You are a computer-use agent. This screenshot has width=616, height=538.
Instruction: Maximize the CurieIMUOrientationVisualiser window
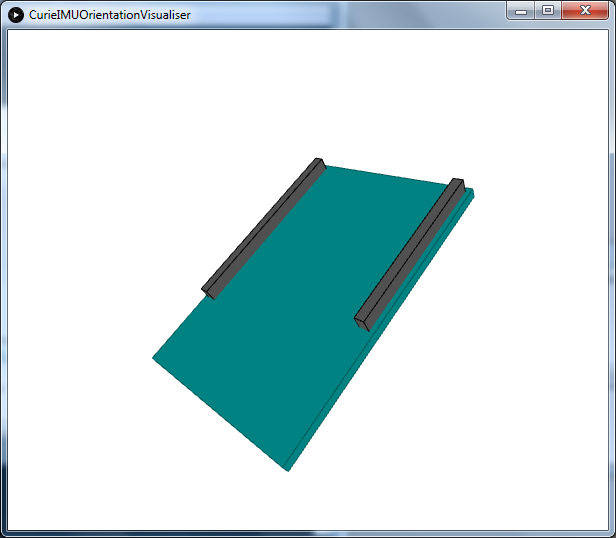(548, 10)
